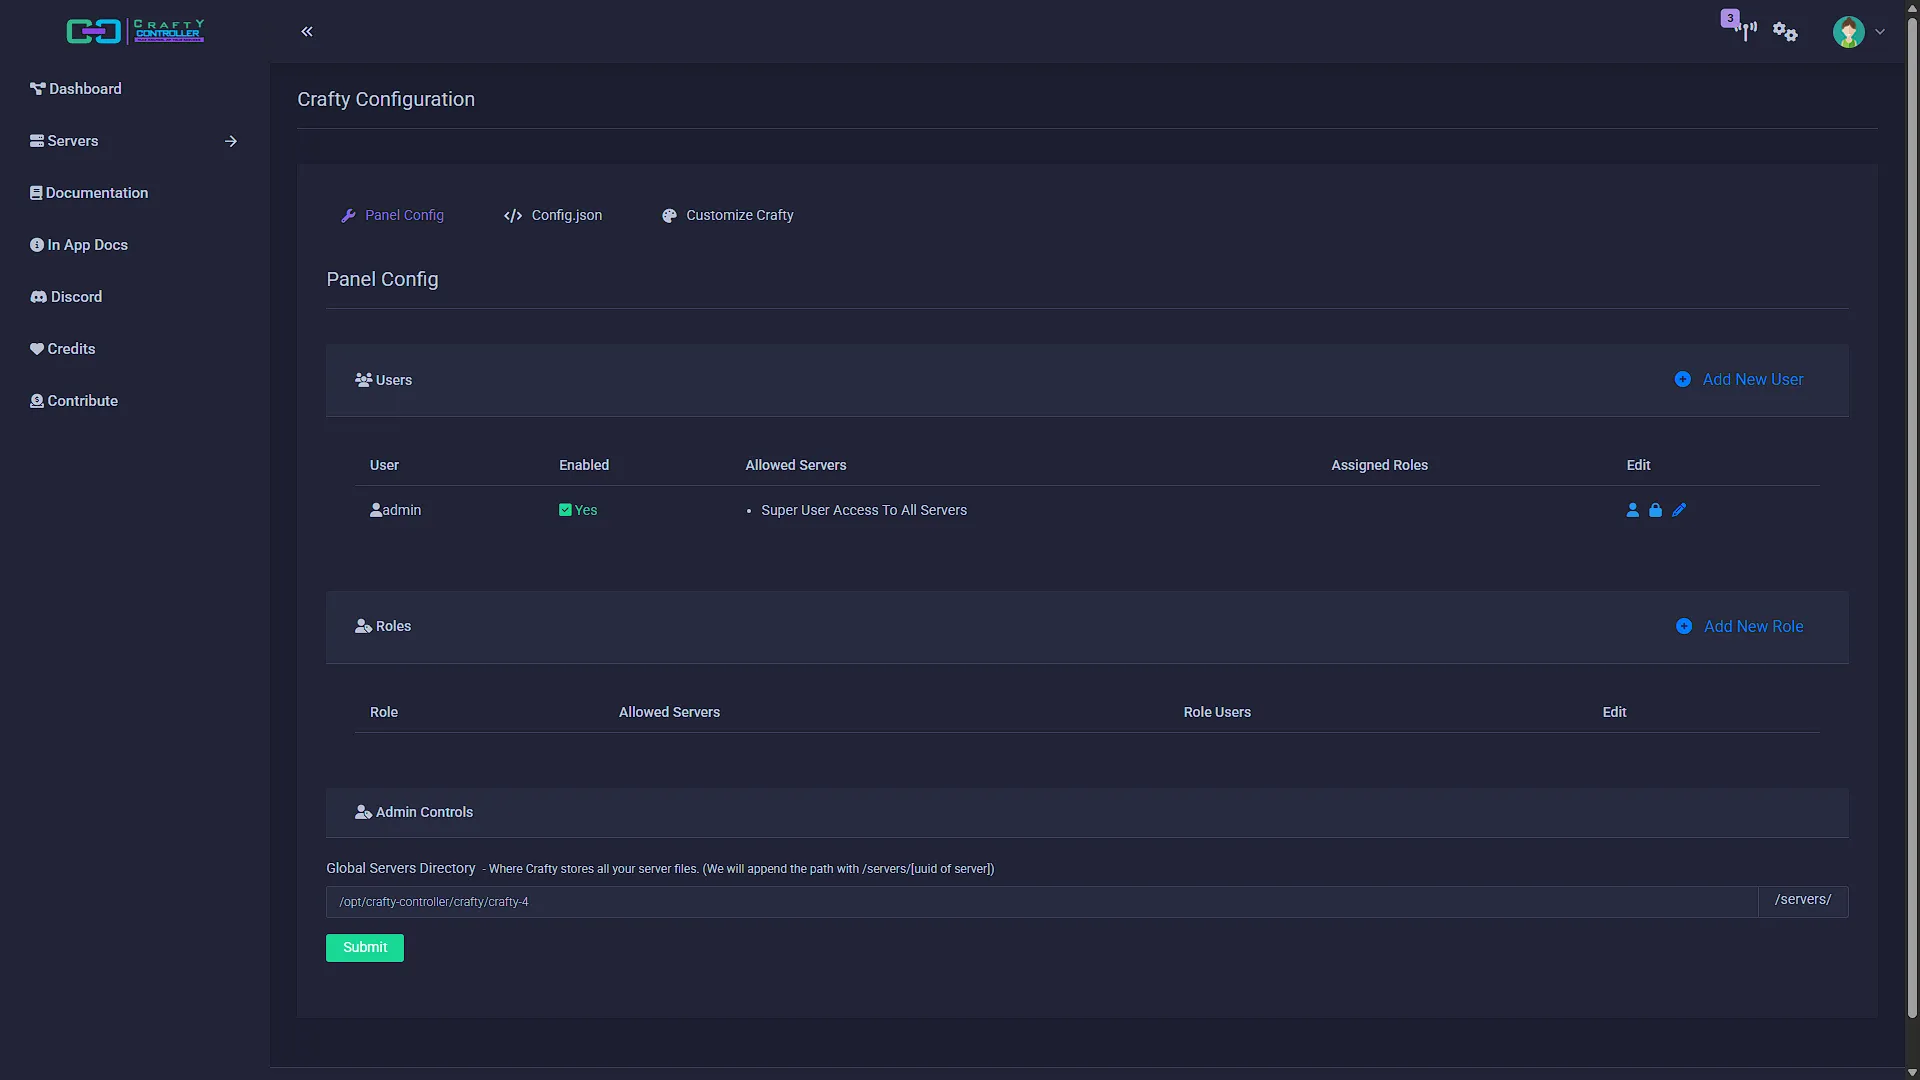This screenshot has height=1080, width=1920.
Task: Click the pencil edit icon for admin
Action: [x=1679, y=510]
